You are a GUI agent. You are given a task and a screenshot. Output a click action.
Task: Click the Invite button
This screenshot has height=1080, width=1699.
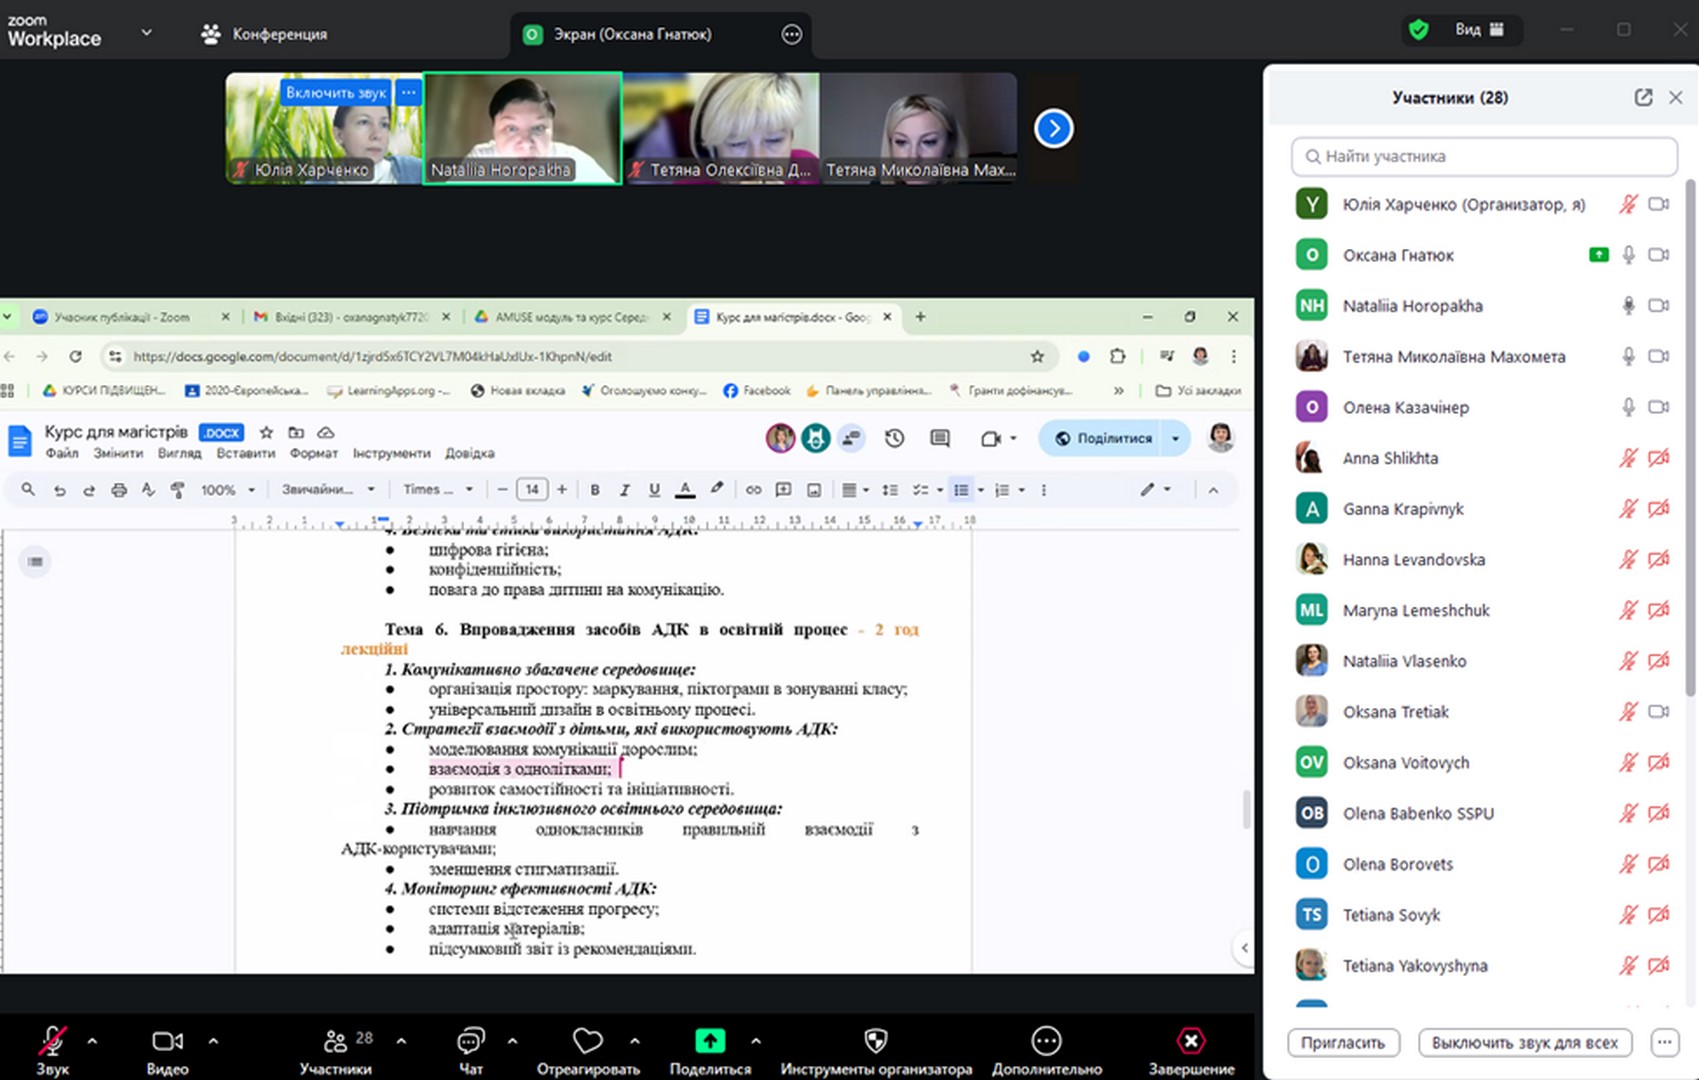point(1342,1042)
